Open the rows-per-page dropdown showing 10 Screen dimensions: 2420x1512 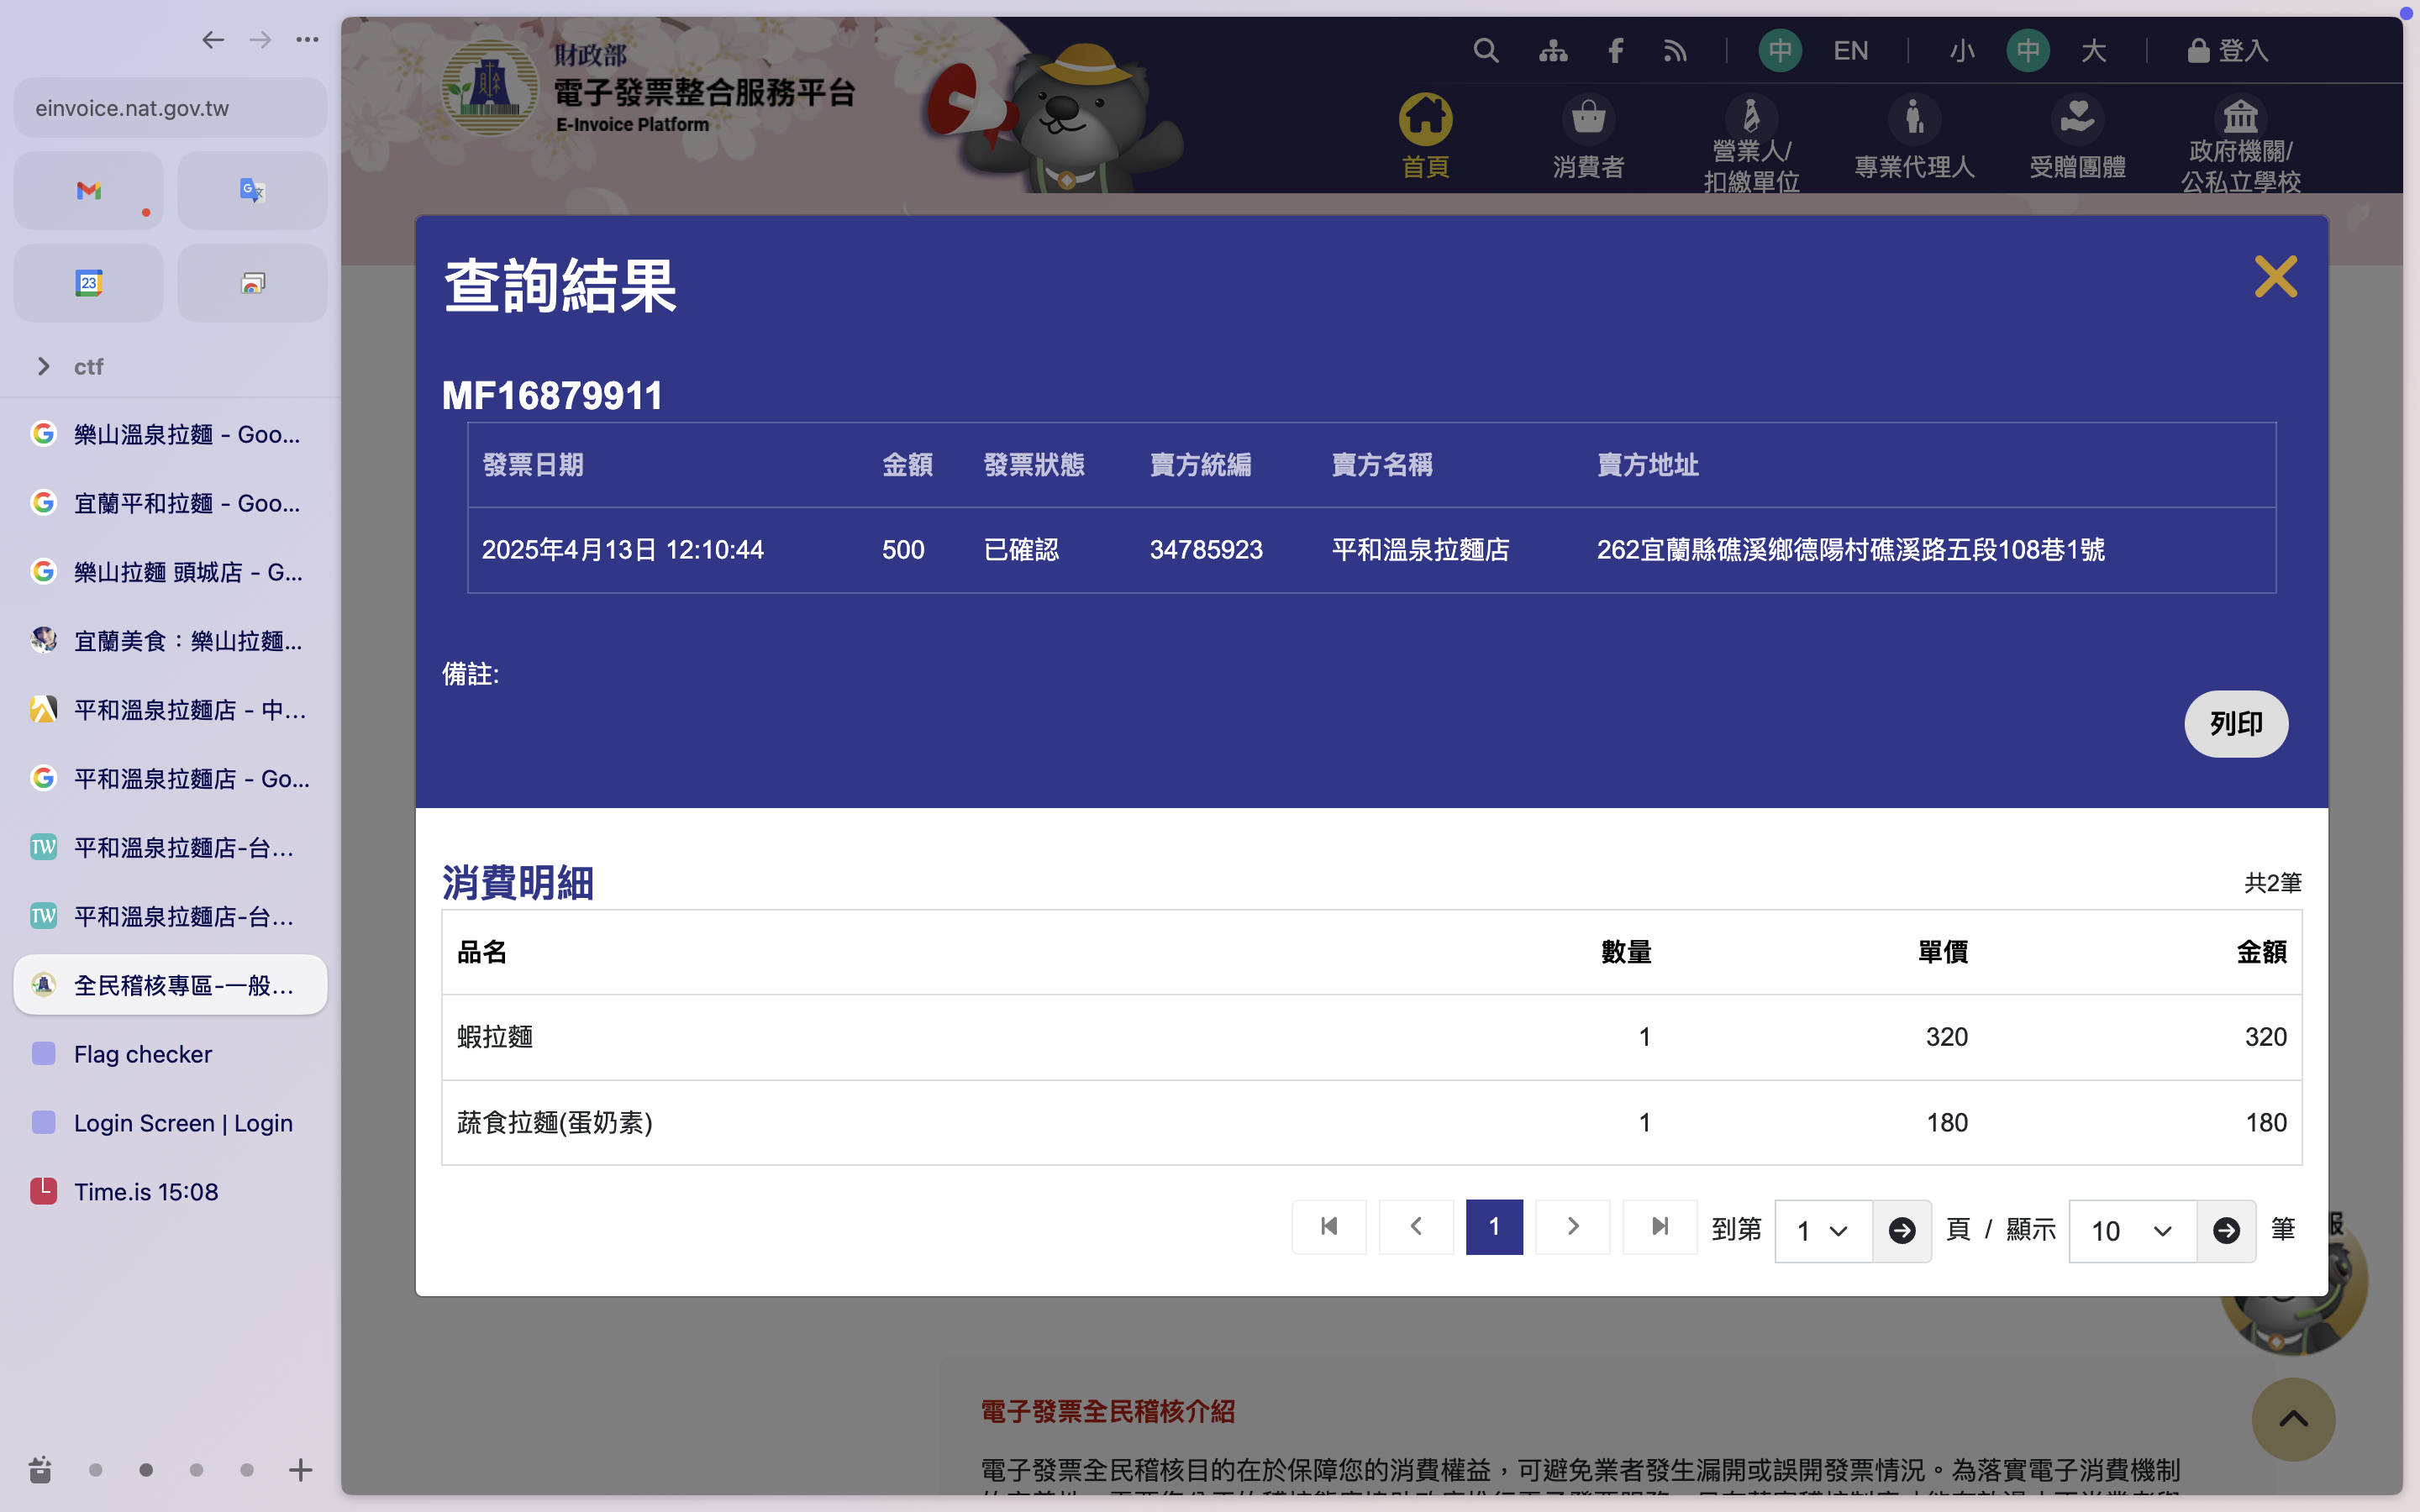point(2131,1230)
